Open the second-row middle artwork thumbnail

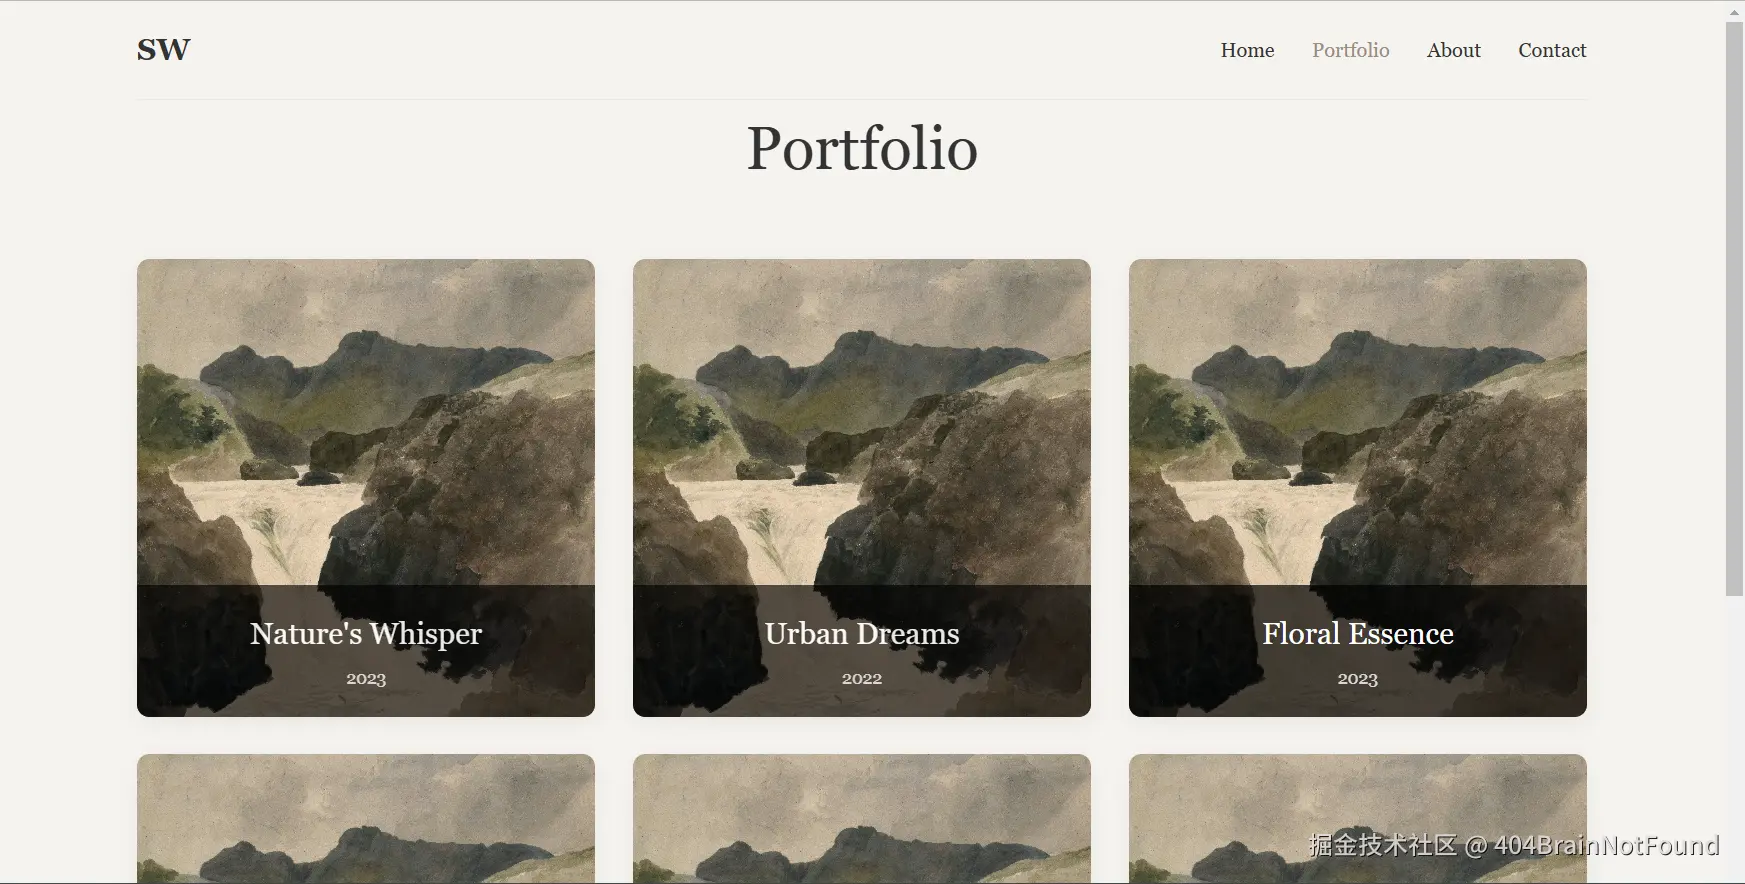pyautogui.click(x=862, y=819)
